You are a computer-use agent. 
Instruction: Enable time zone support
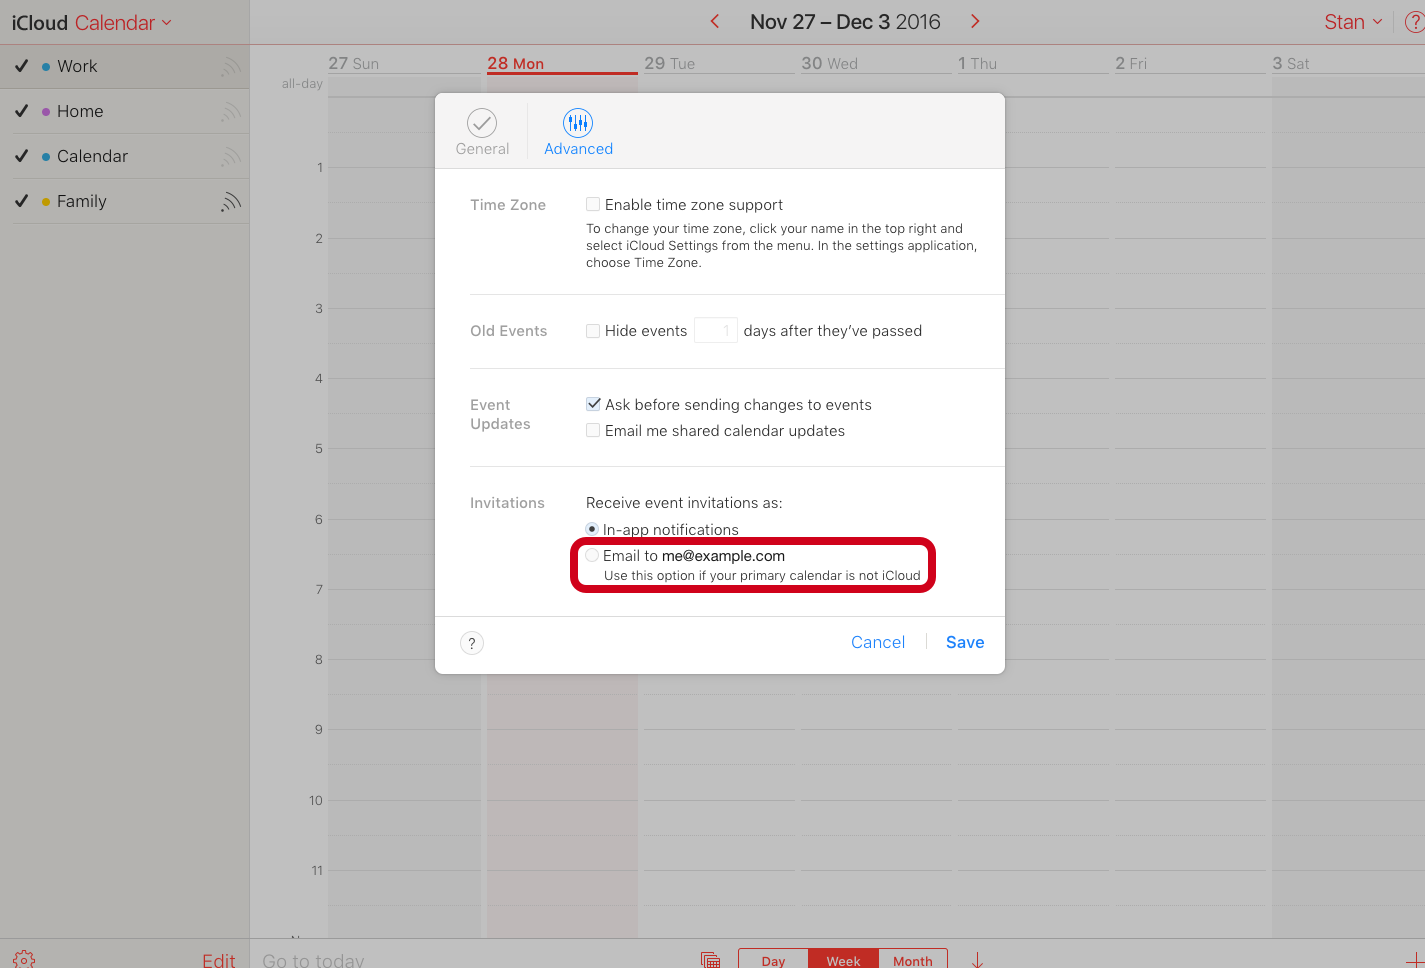pyautogui.click(x=592, y=204)
